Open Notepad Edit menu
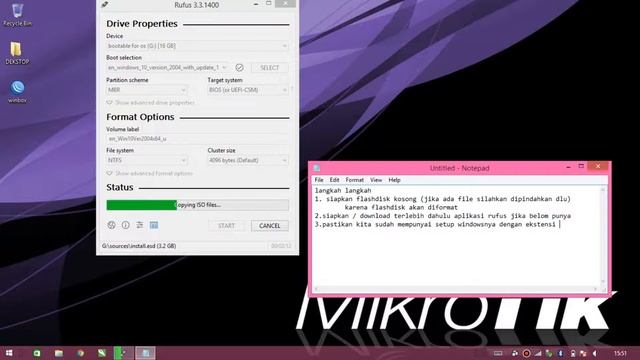The image size is (640, 360). pos(334,180)
